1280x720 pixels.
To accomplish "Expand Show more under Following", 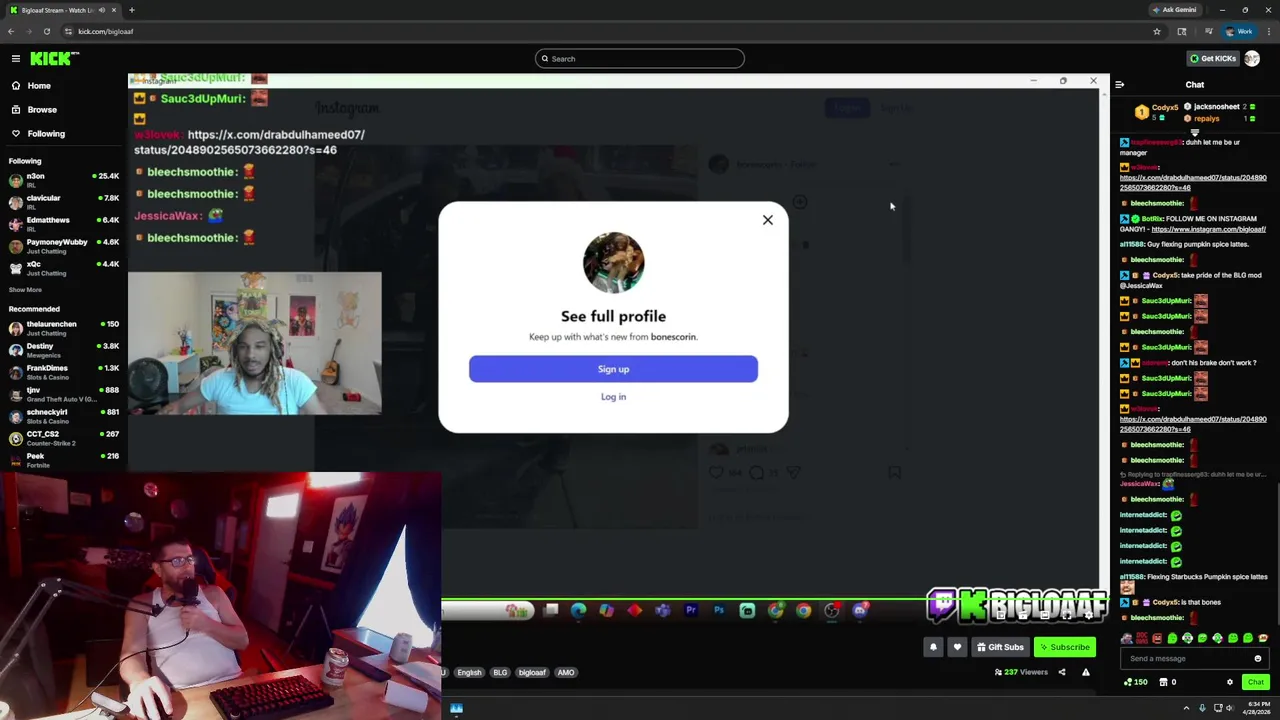I will [x=25, y=290].
